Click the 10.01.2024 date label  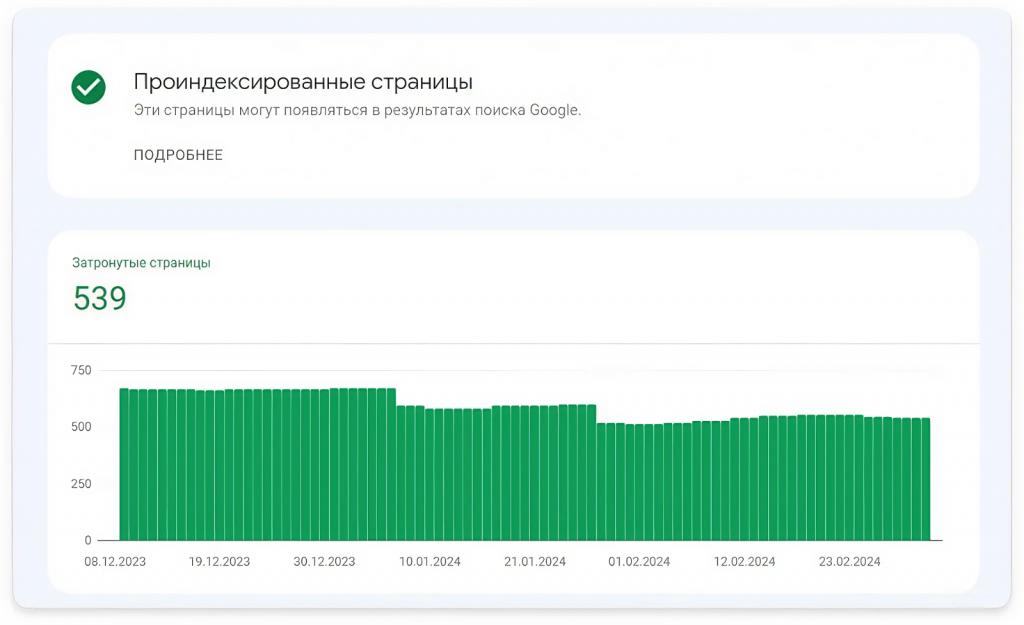pos(430,562)
